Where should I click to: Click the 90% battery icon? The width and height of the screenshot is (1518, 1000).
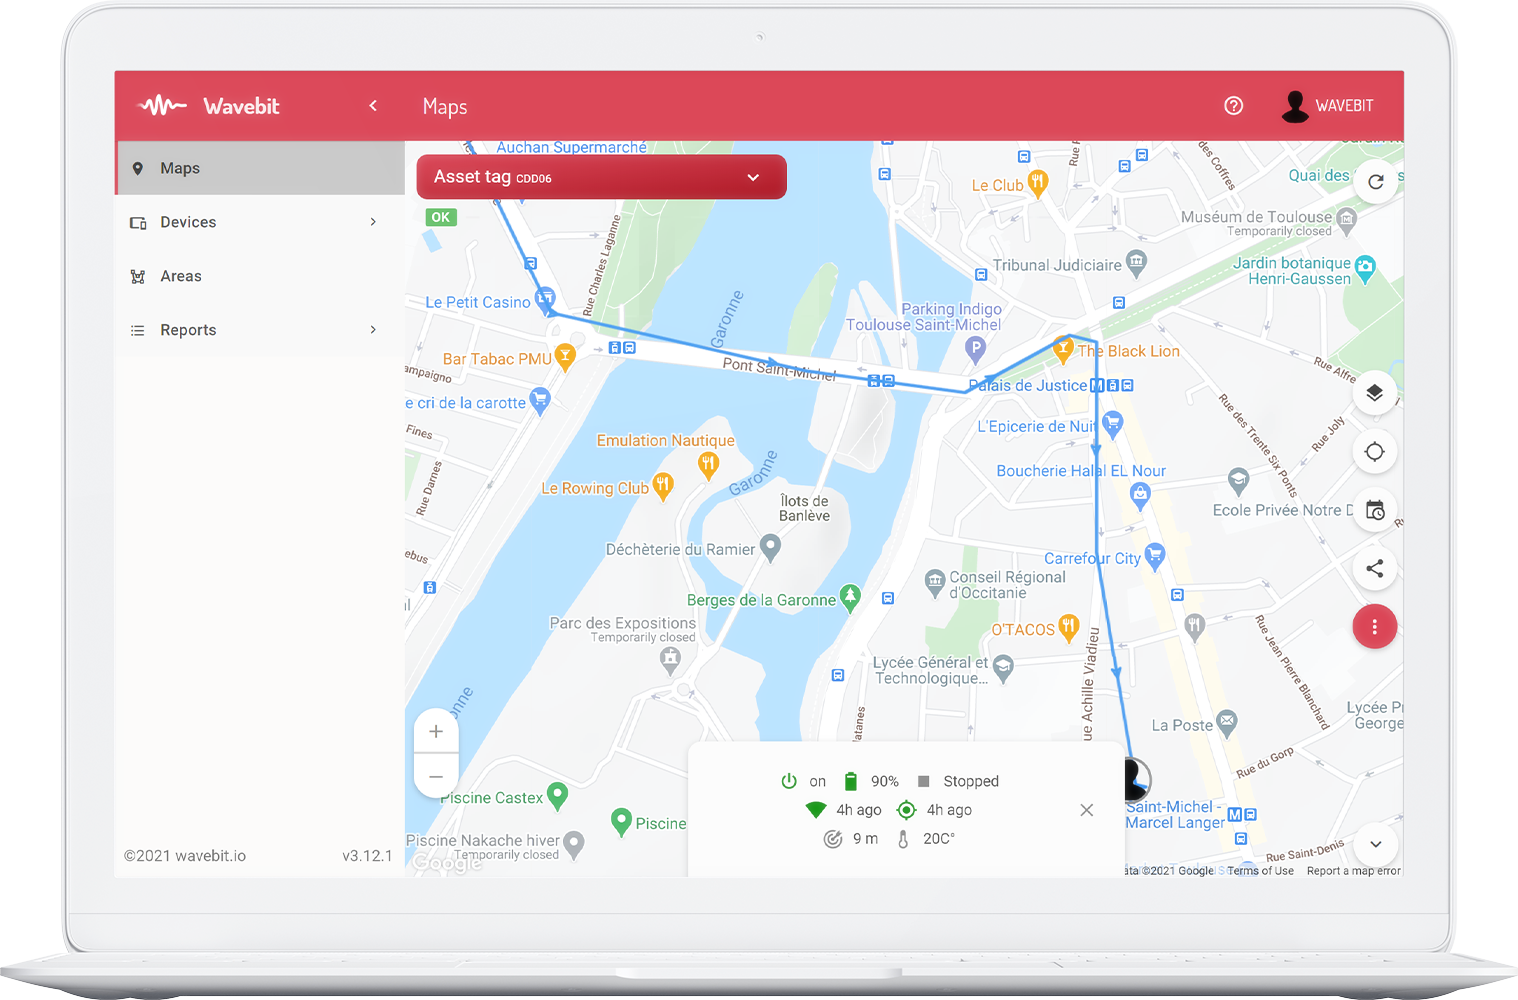[x=851, y=781]
